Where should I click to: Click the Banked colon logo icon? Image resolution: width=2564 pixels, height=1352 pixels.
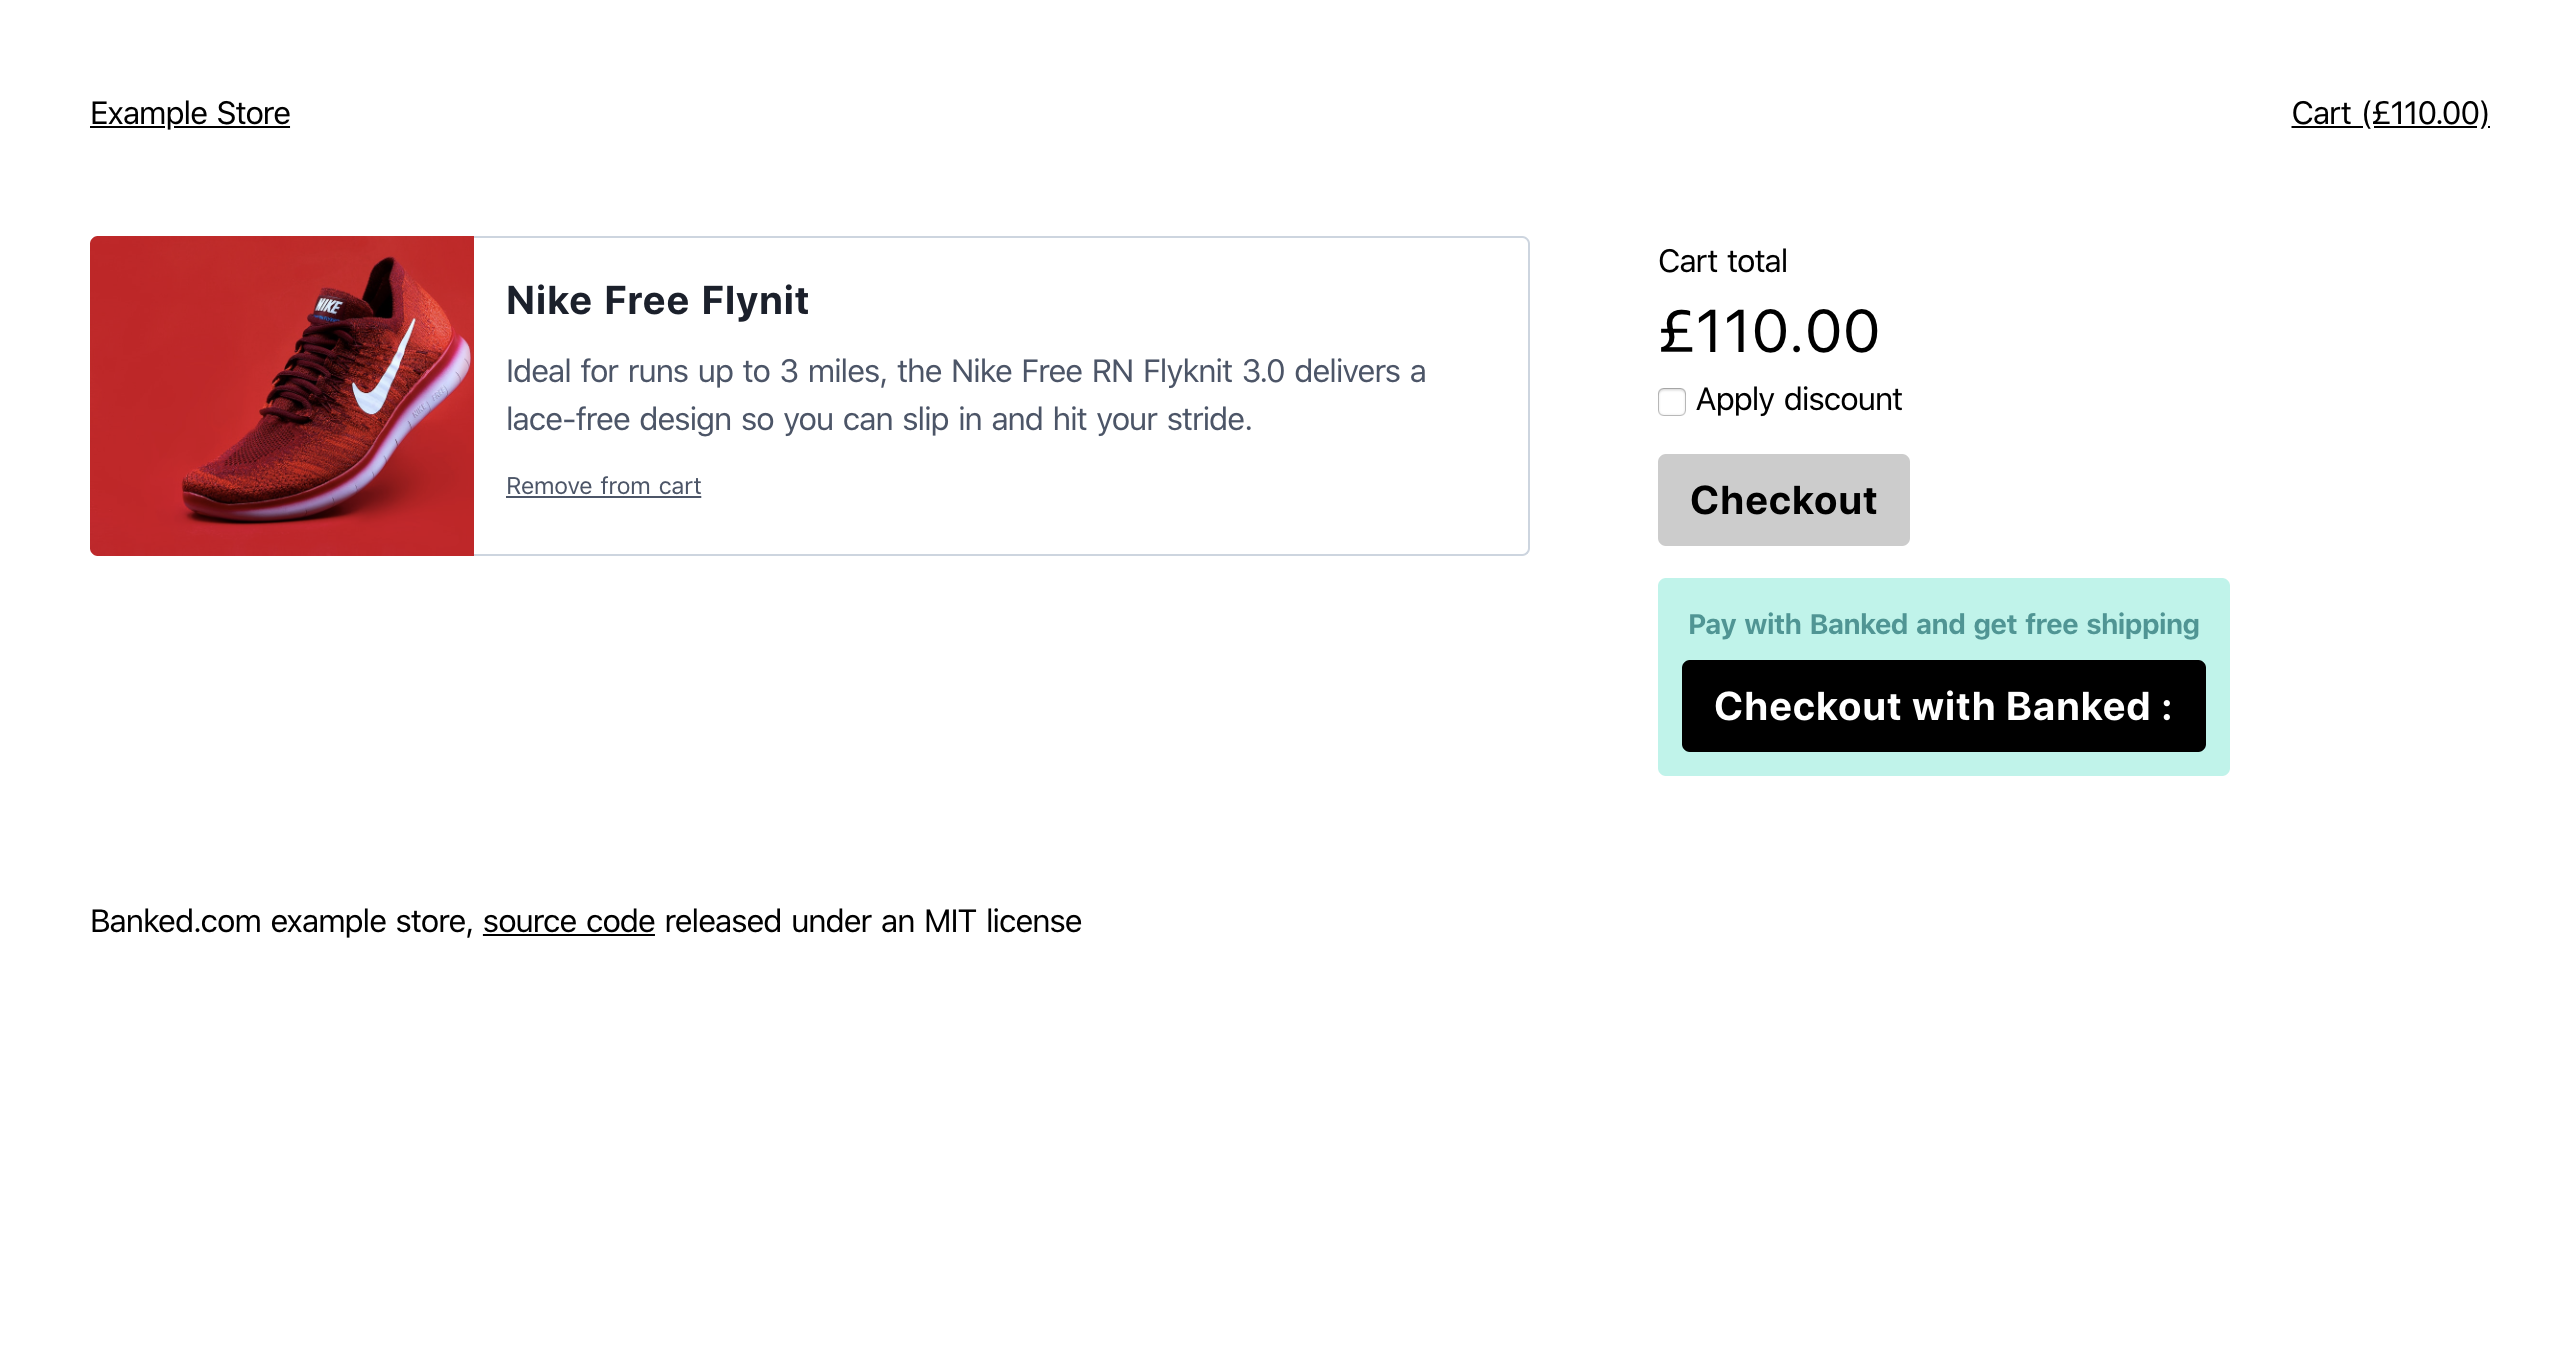click(x=2166, y=709)
